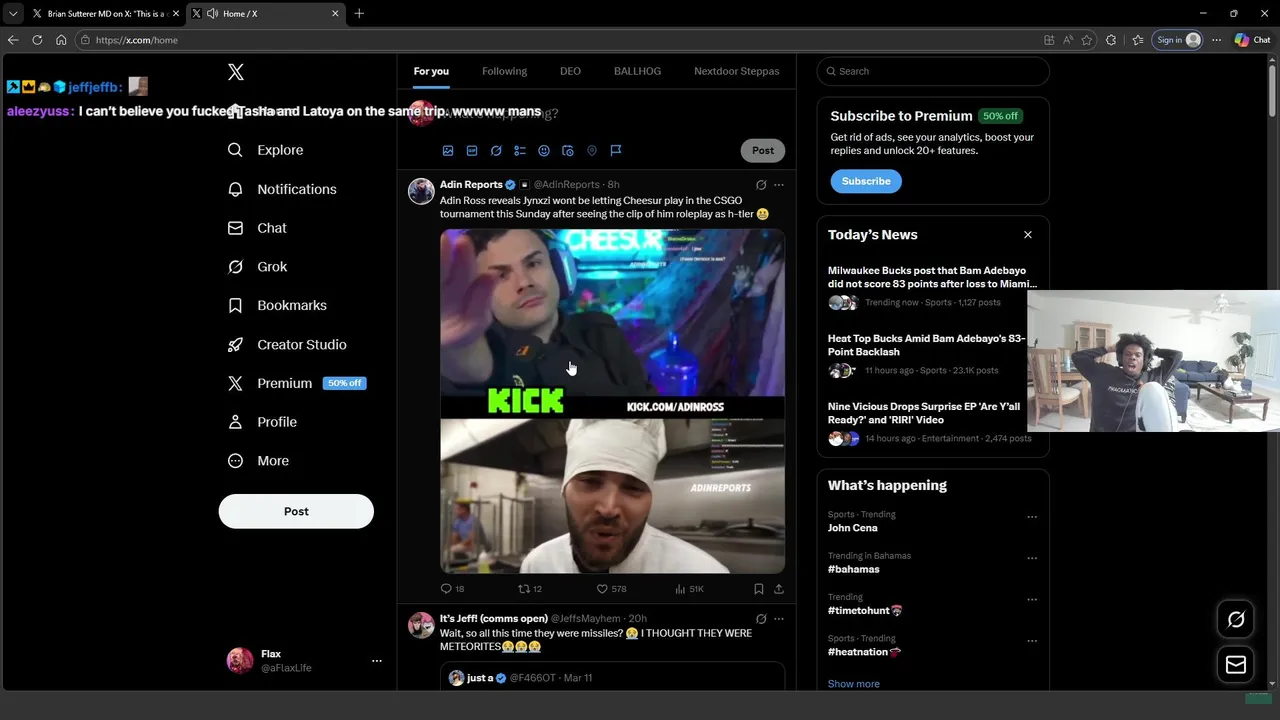The height and width of the screenshot is (720, 1280).
Task: Click the Grok icon in the compose toolbar
Action: (496, 151)
